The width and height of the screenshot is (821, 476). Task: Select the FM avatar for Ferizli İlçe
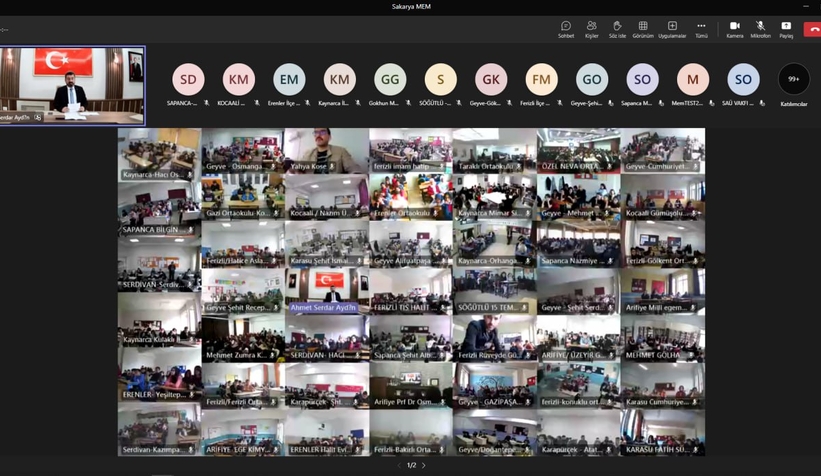(541, 80)
